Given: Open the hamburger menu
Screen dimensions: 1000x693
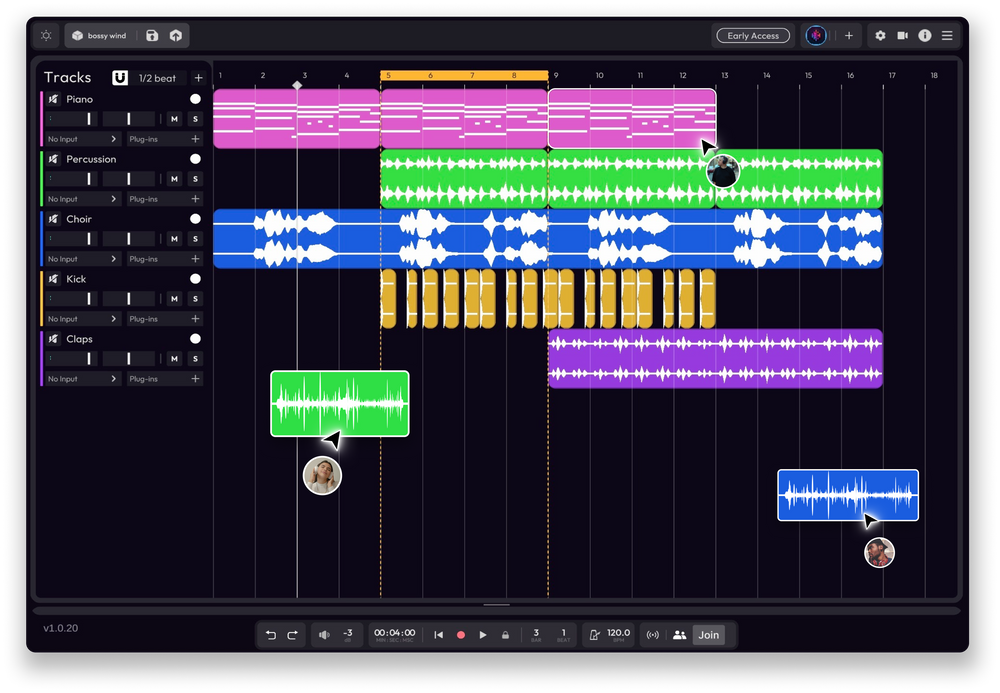Looking at the screenshot, I should [947, 36].
